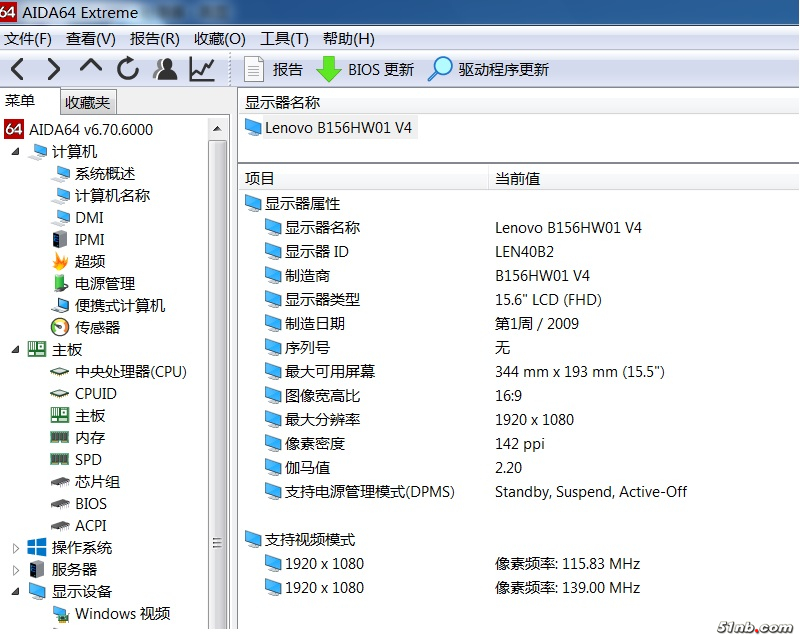The width and height of the screenshot is (800, 640).
Task: Collapse the 计算机 tree node
Action: click(15, 152)
